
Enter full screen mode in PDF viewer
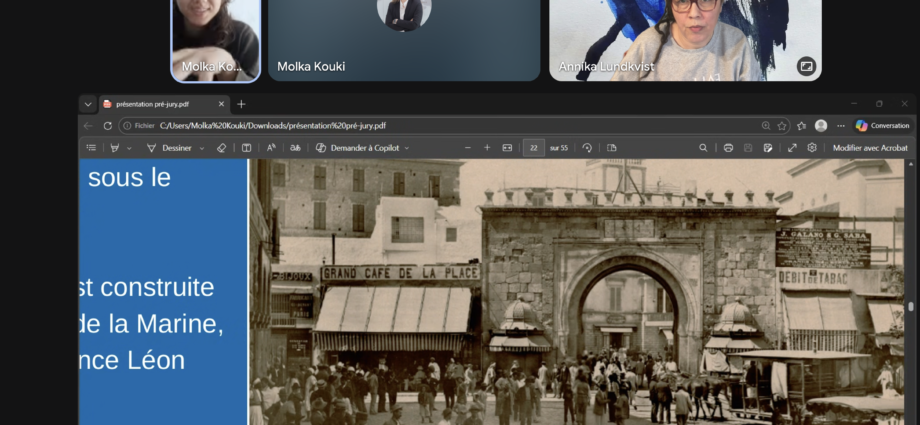tap(792, 148)
